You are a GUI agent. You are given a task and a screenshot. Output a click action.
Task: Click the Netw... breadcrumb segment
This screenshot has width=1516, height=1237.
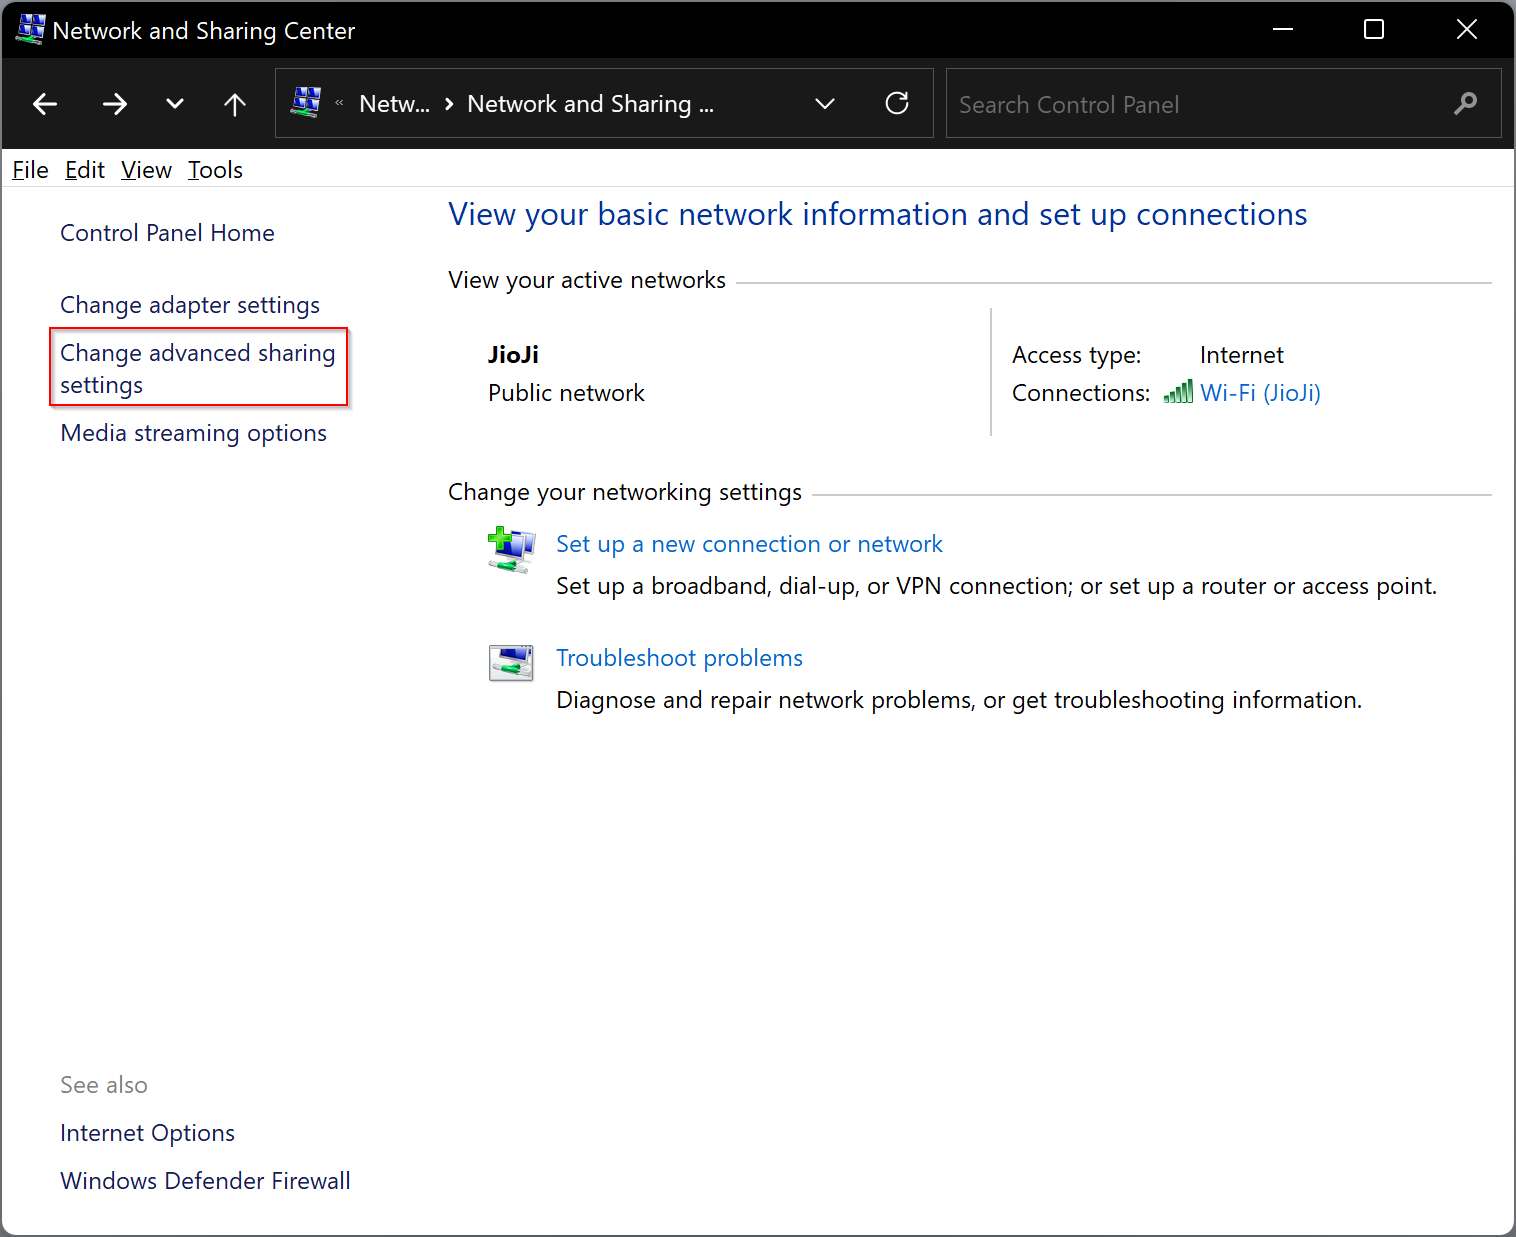tap(394, 104)
